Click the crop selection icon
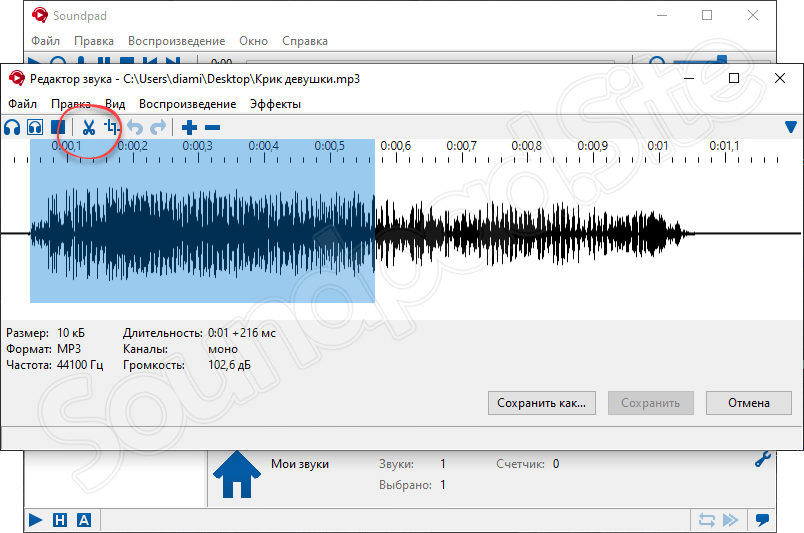Image resolution: width=804 pixels, height=533 pixels. pyautogui.click(x=111, y=127)
